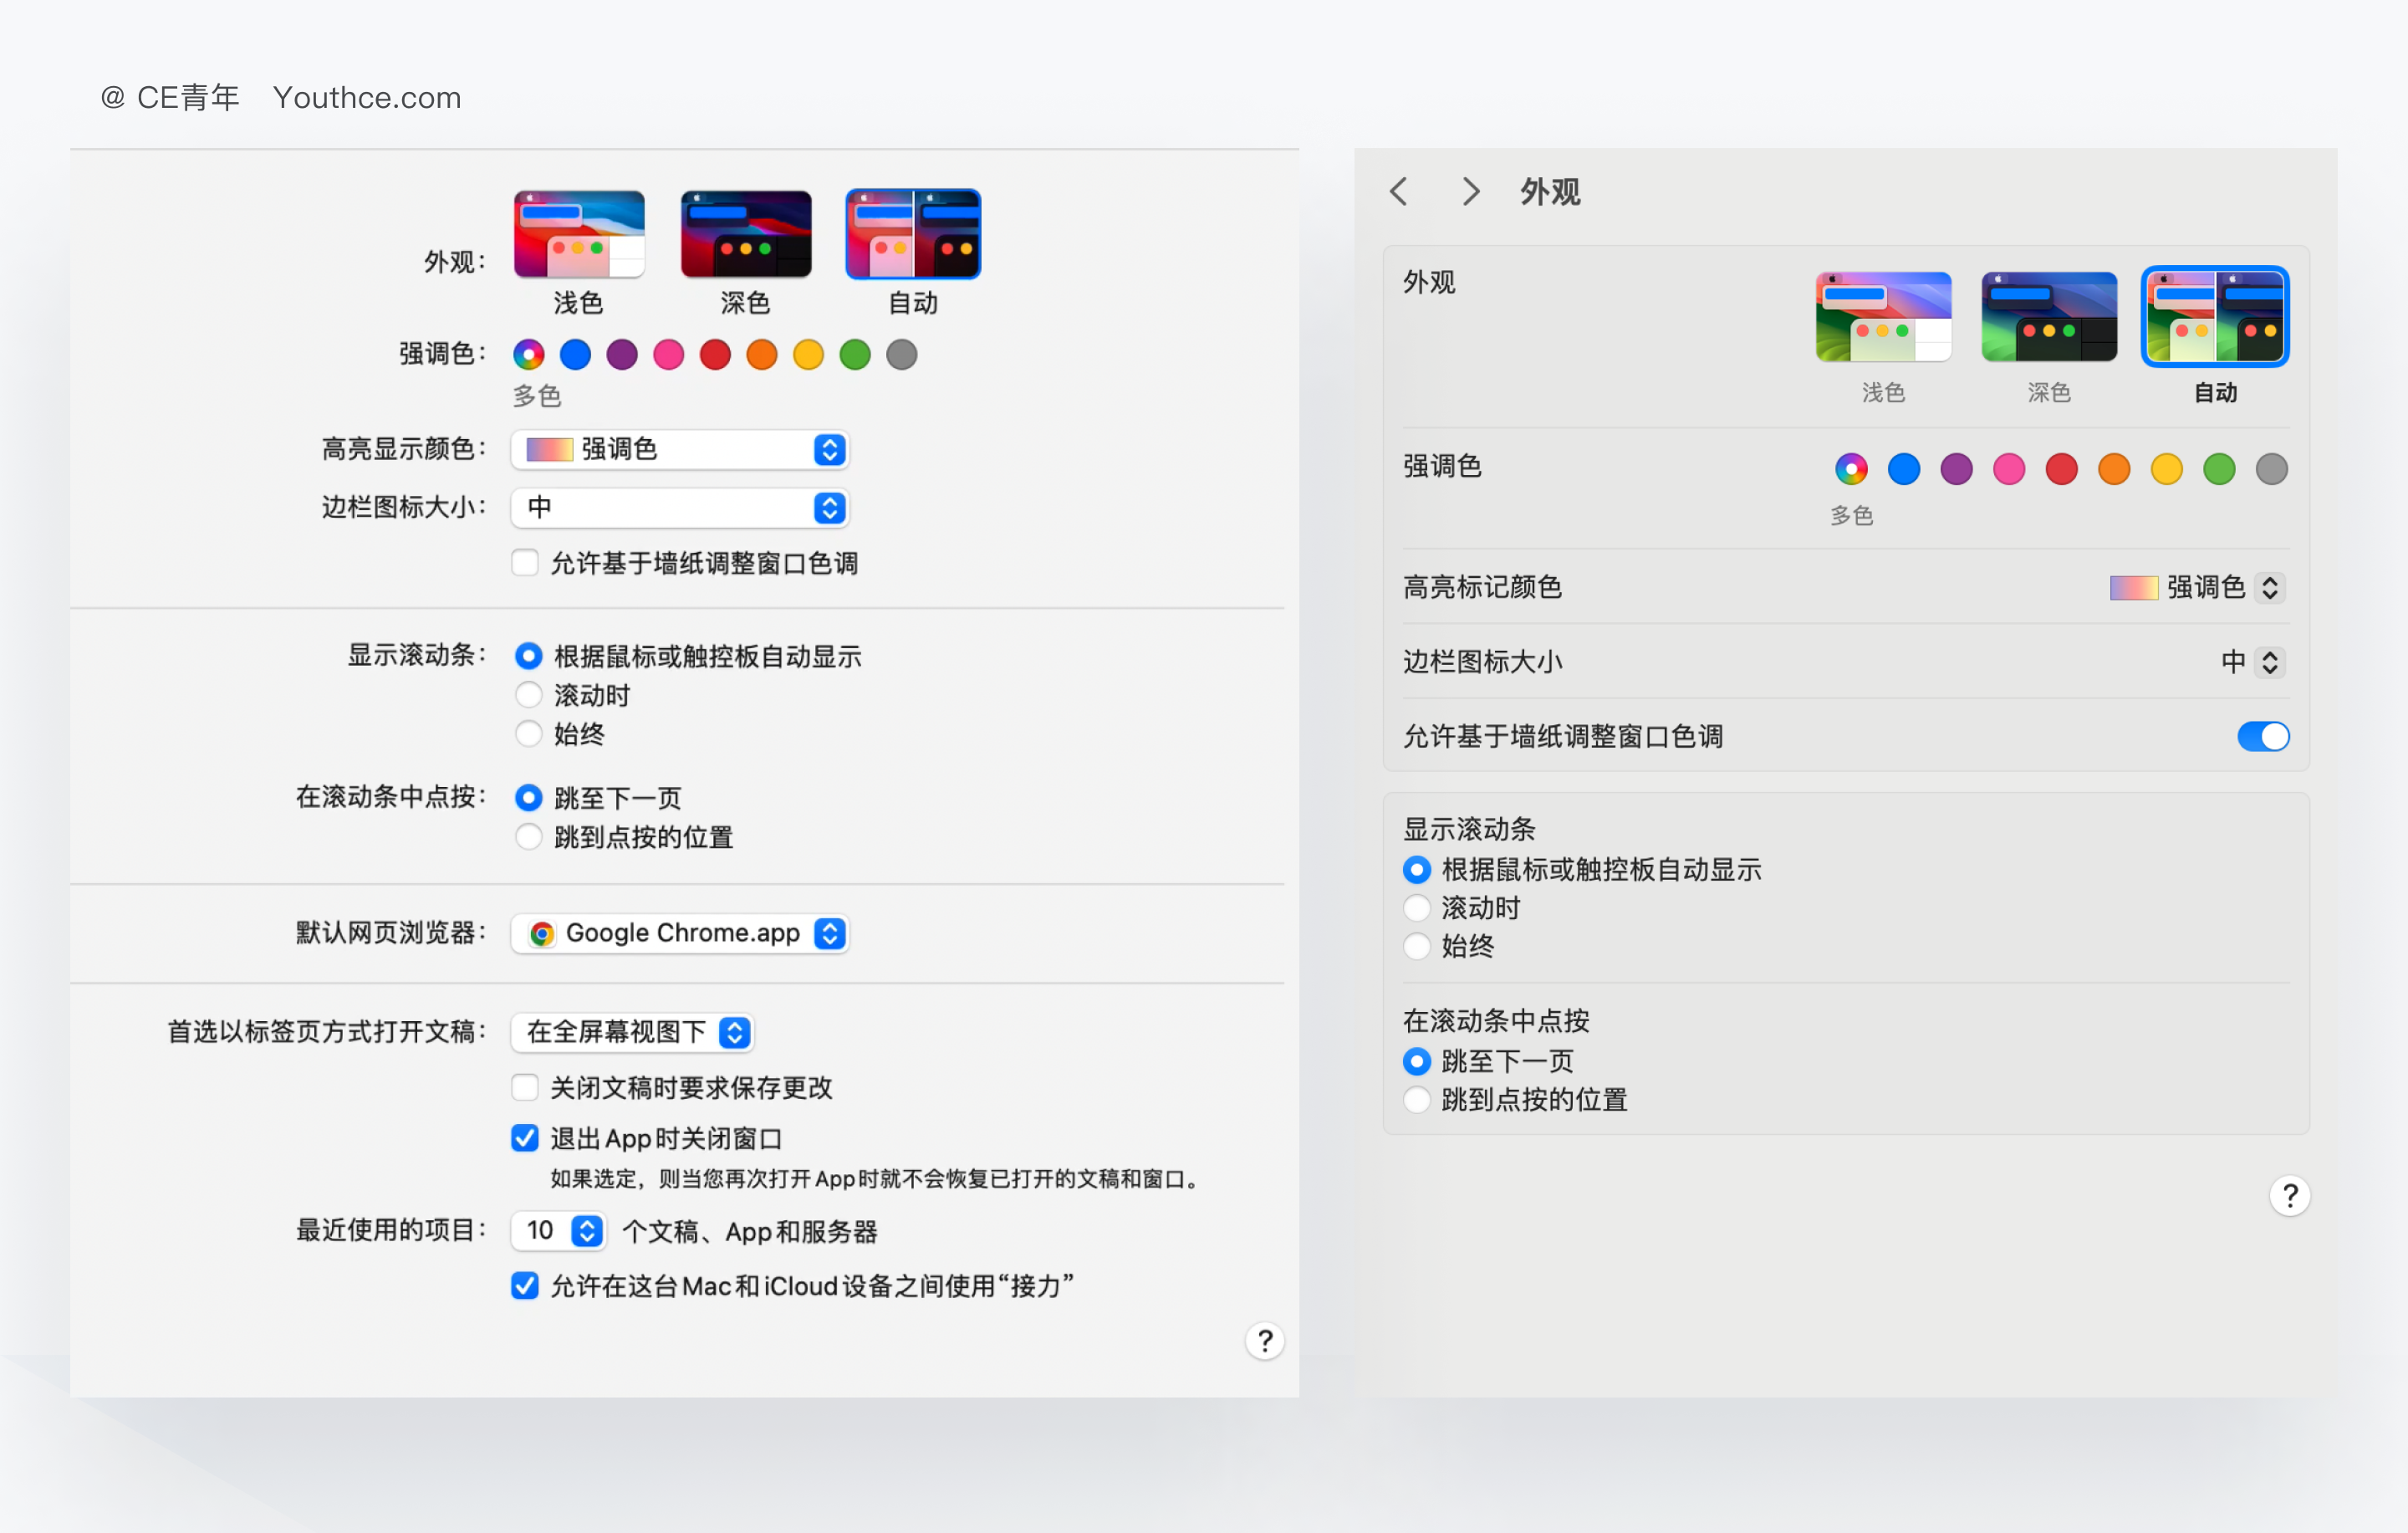Uncheck 退出App时关闭窗口 option
Viewport: 2408px width, 1533px height.
525,1138
